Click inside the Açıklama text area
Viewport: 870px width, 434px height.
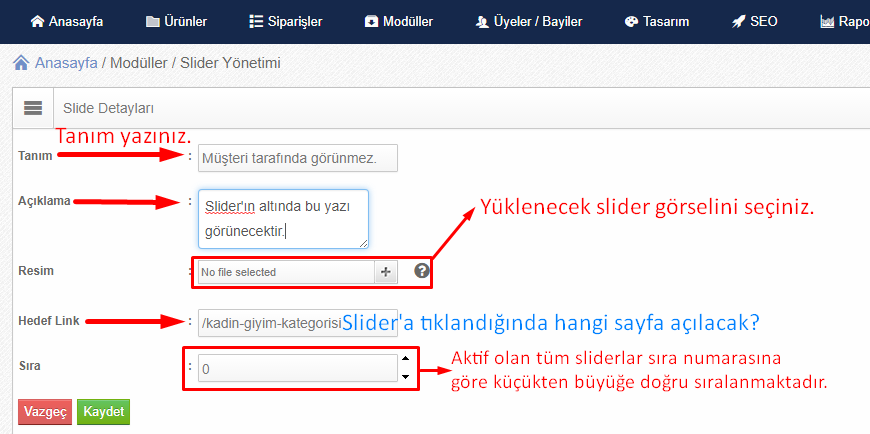(284, 219)
